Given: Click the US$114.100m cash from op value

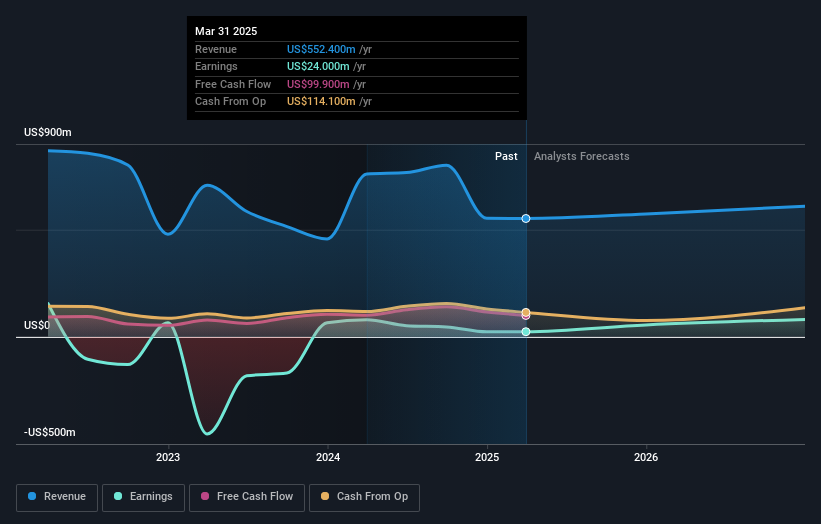Looking at the screenshot, I should 321,102.
